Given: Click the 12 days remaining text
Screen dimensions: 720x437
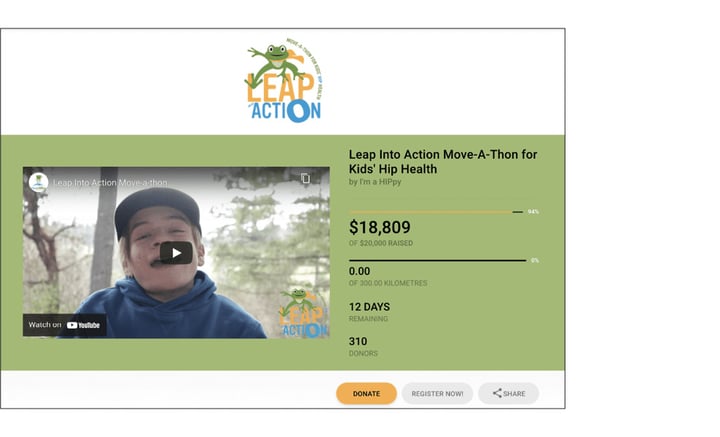Looking at the screenshot, I should (369, 307).
